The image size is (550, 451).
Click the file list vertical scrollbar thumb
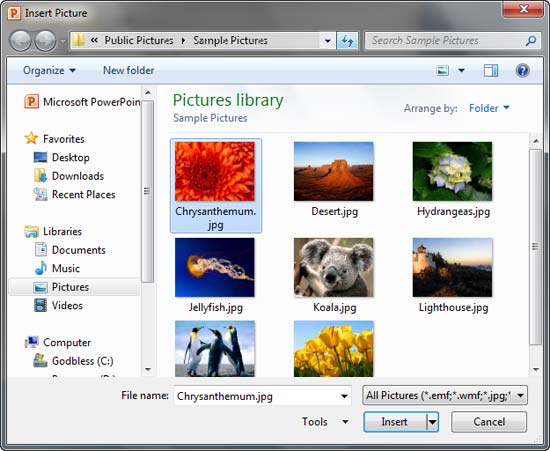coord(536,247)
